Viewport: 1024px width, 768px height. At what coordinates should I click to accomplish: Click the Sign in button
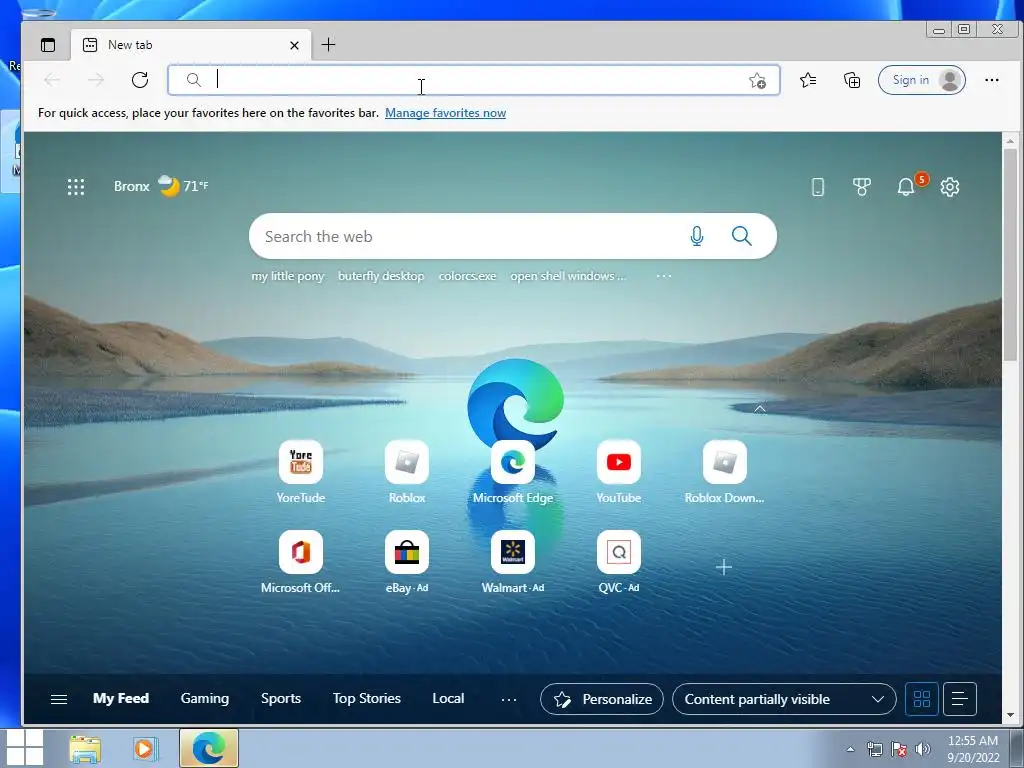(x=921, y=80)
